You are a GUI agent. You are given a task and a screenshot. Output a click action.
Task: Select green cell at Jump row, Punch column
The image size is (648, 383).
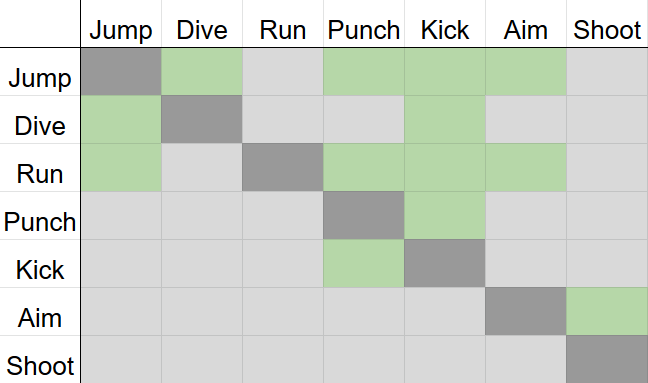[364, 72]
